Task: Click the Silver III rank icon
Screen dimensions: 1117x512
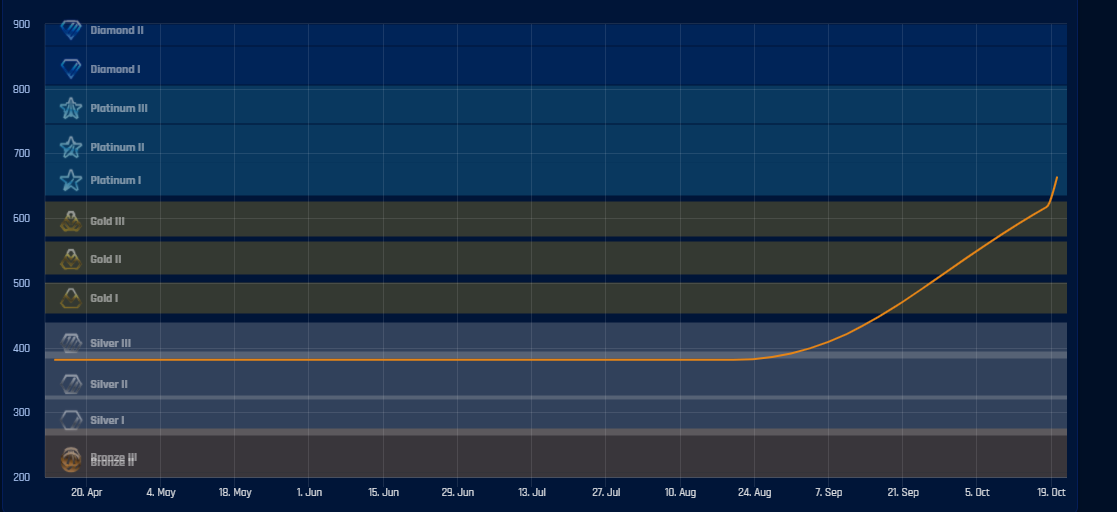Action: pos(71,343)
